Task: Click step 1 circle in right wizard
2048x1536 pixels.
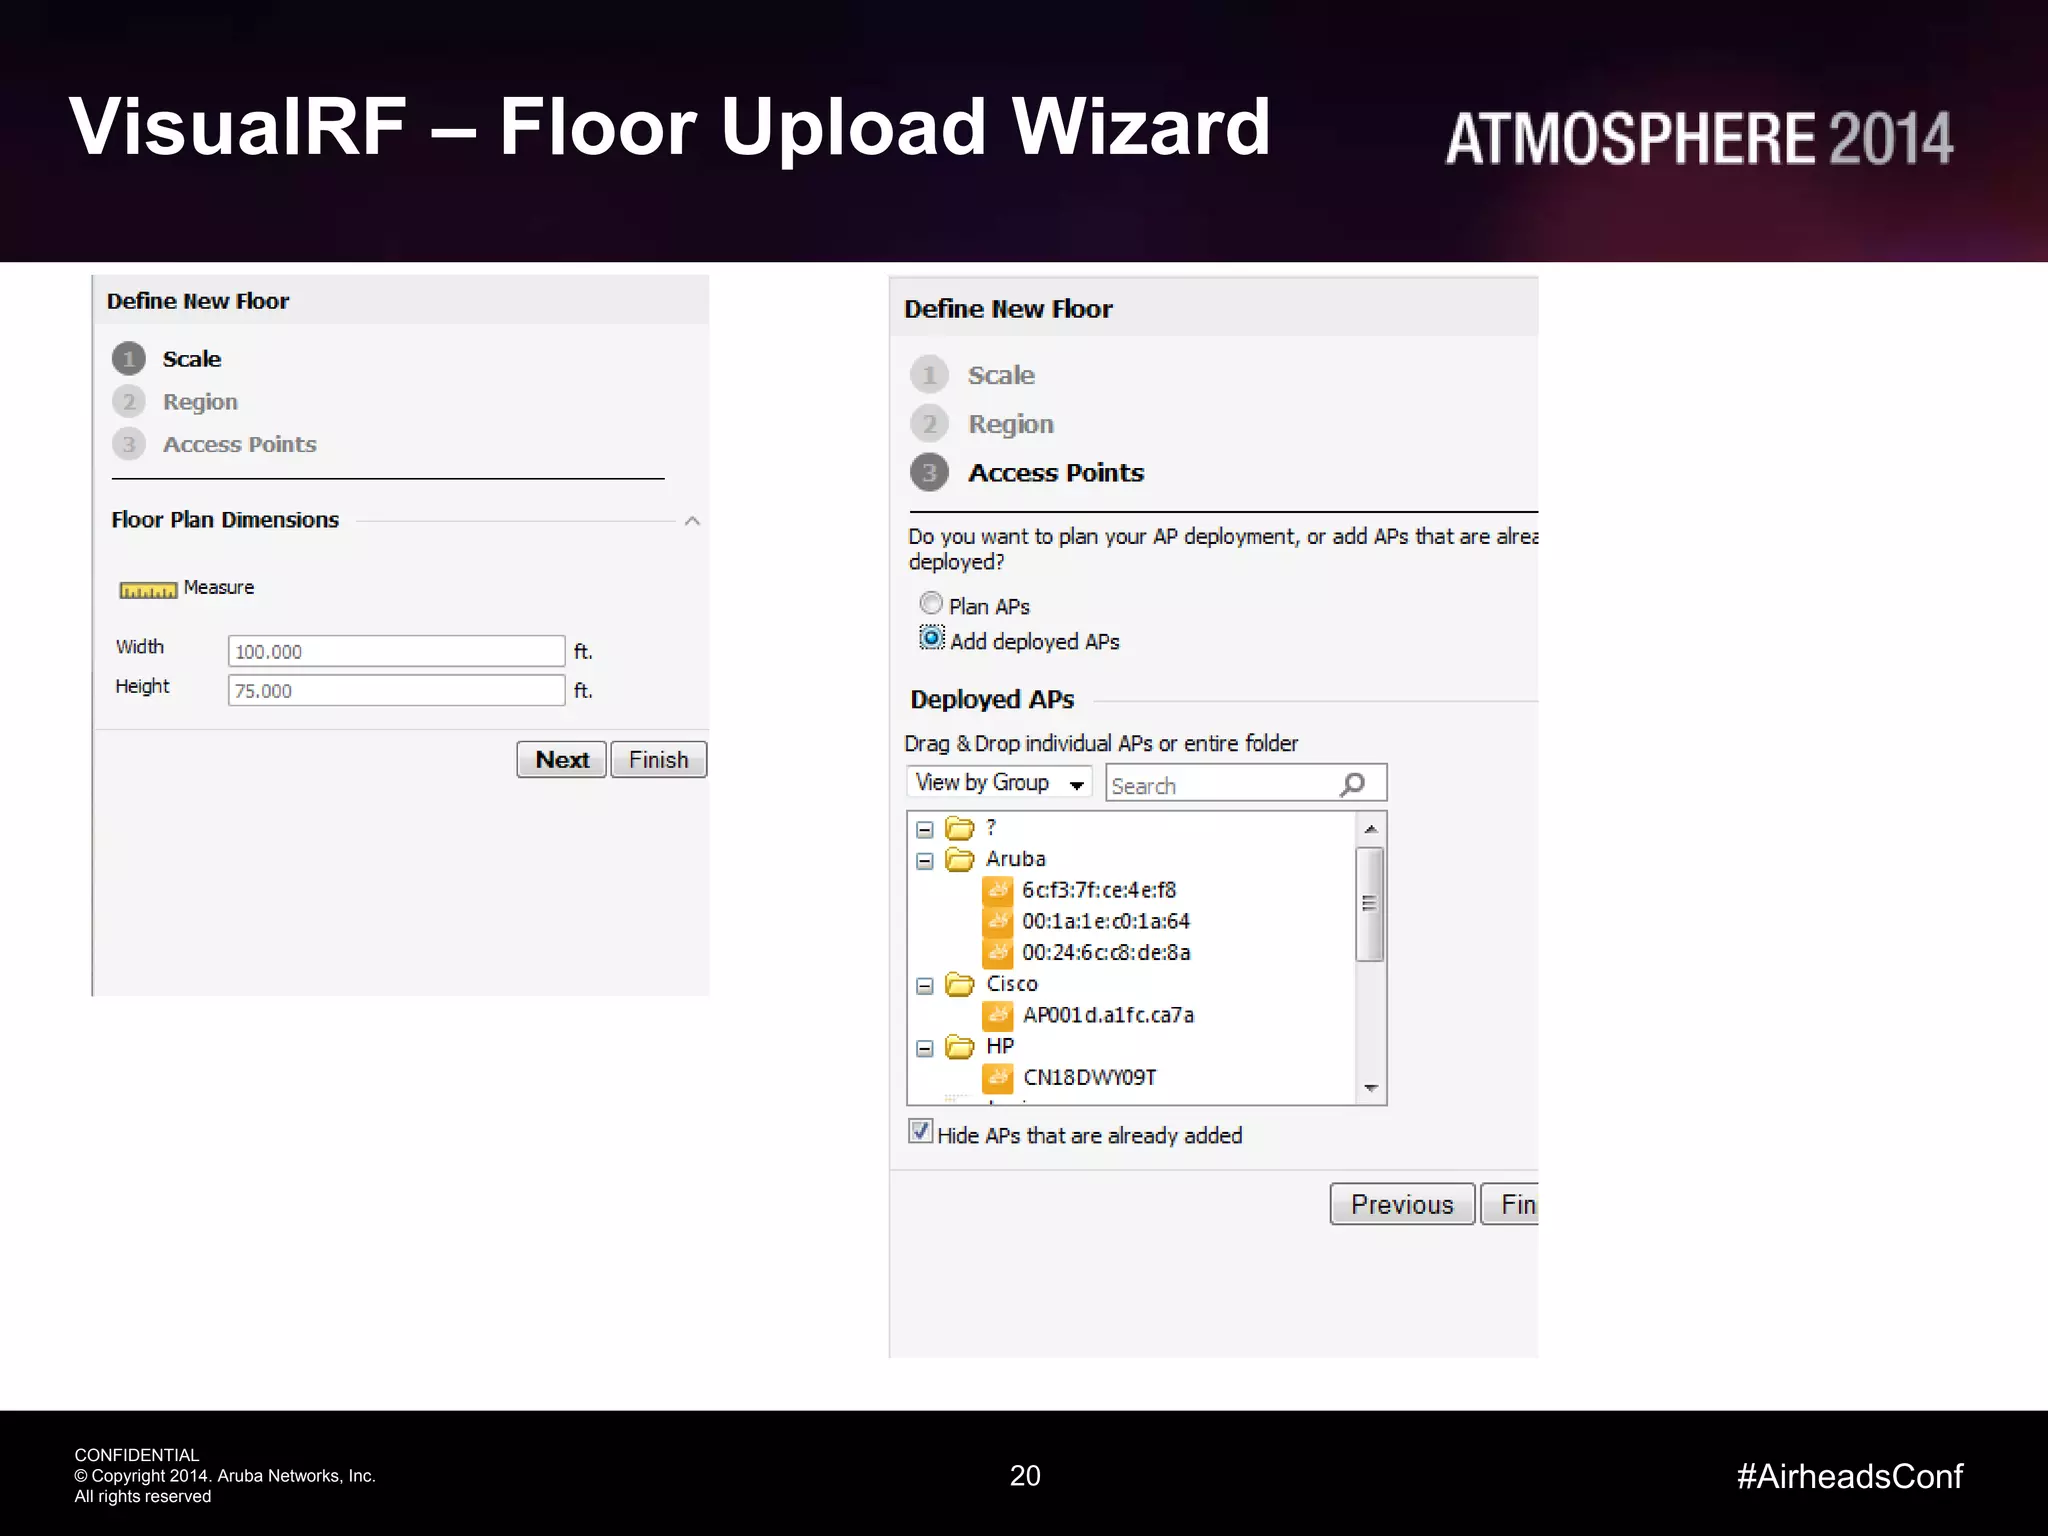Action: [x=929, y=375]
